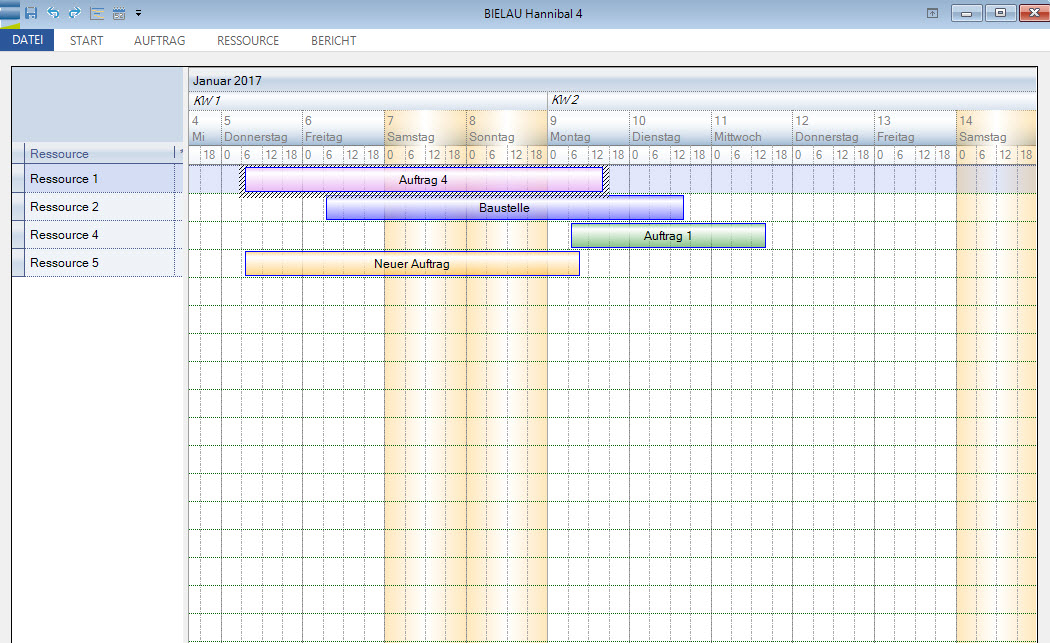Click the KW 2 calendar week header
Screen dimensions: 1050x643
coord(566,100)
